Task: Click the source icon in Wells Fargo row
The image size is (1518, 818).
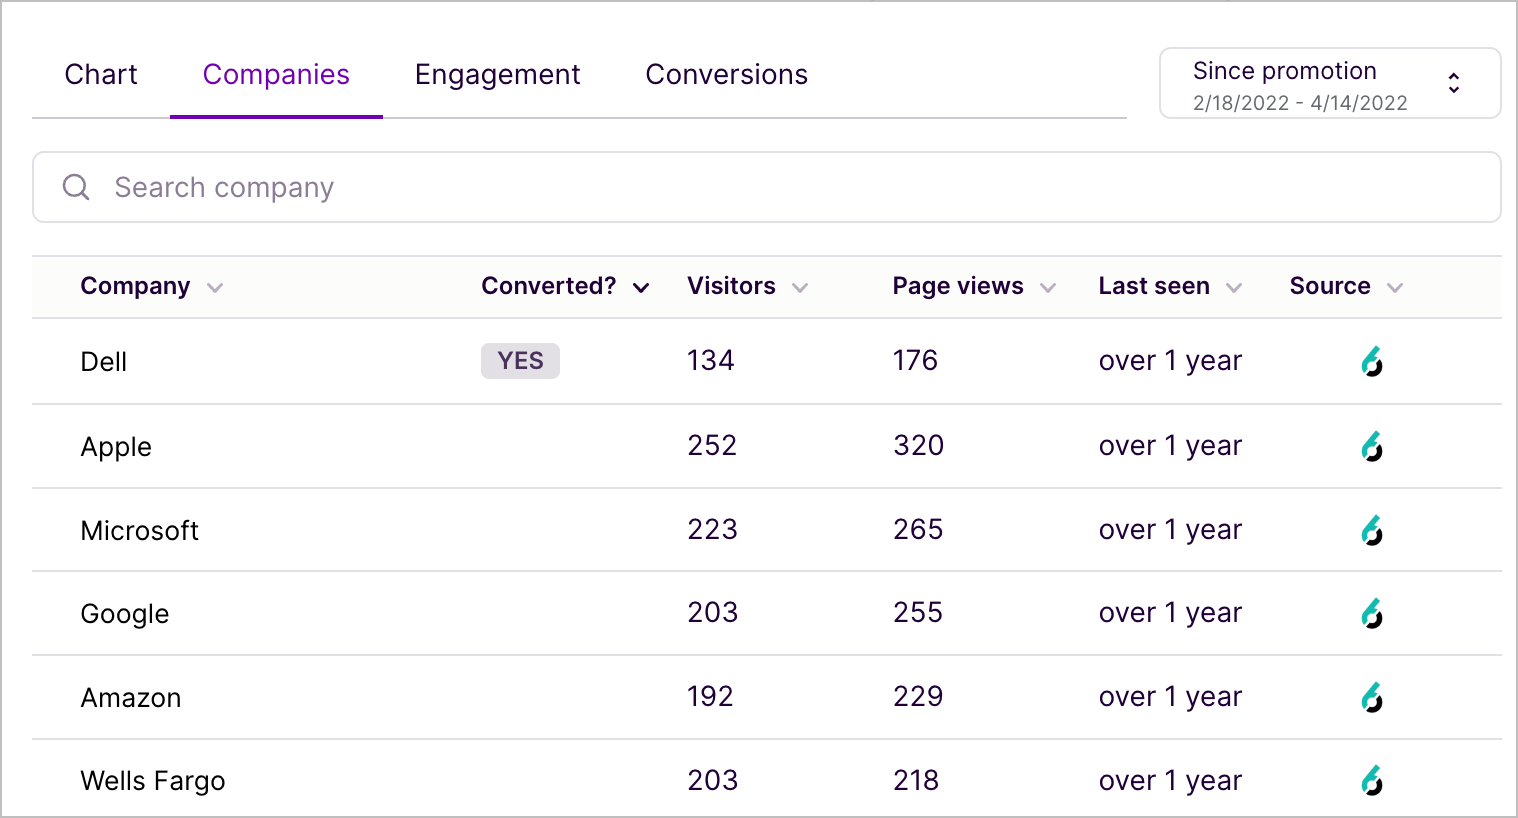Action: pos(1372,780)
